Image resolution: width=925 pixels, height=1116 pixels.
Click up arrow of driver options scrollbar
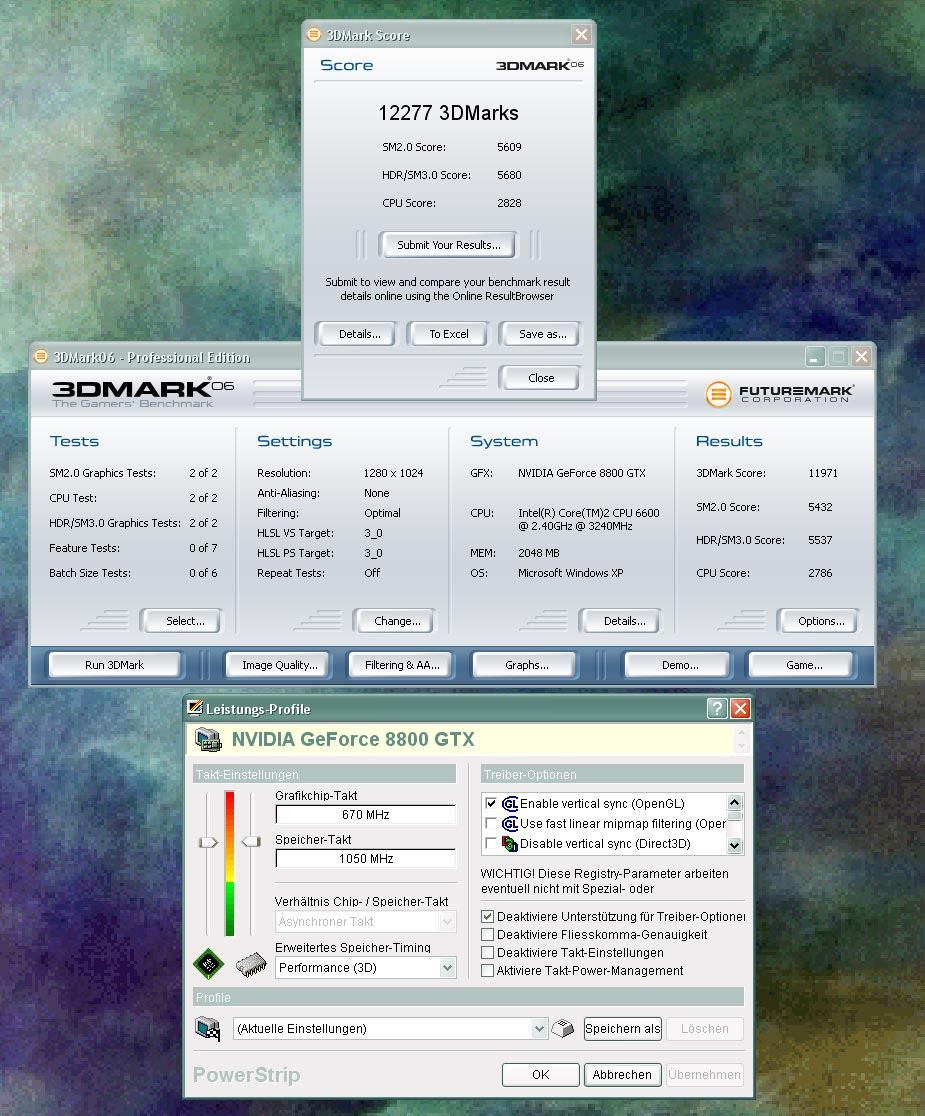735,802
